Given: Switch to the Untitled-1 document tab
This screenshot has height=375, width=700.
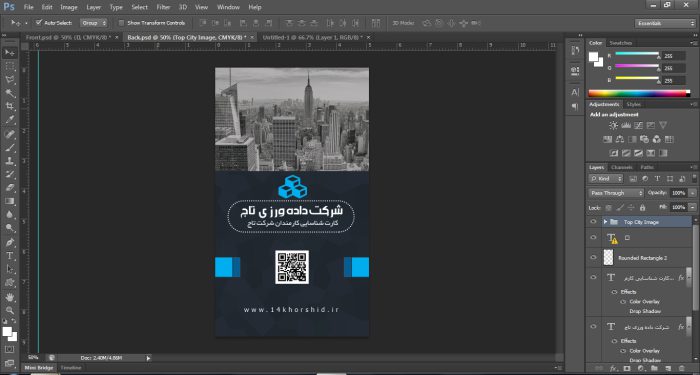Looking at the screenshot, I should pos(312,38).
